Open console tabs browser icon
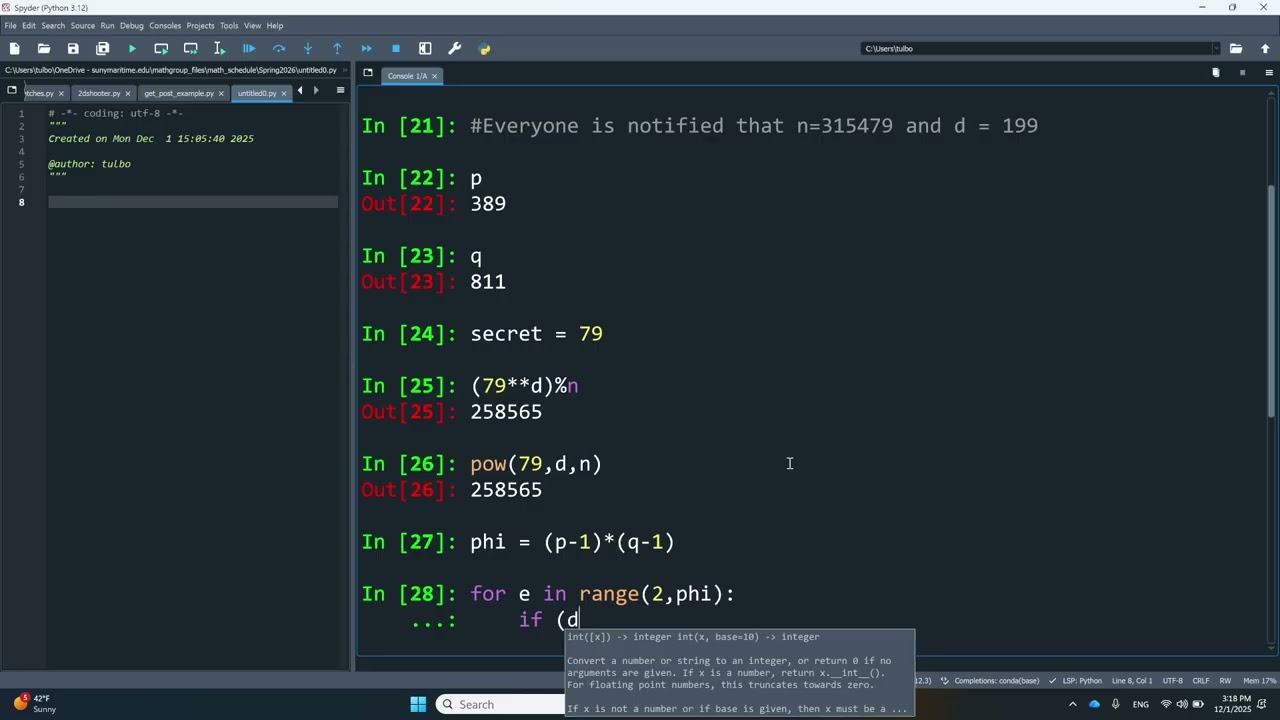 pos(368,73)
